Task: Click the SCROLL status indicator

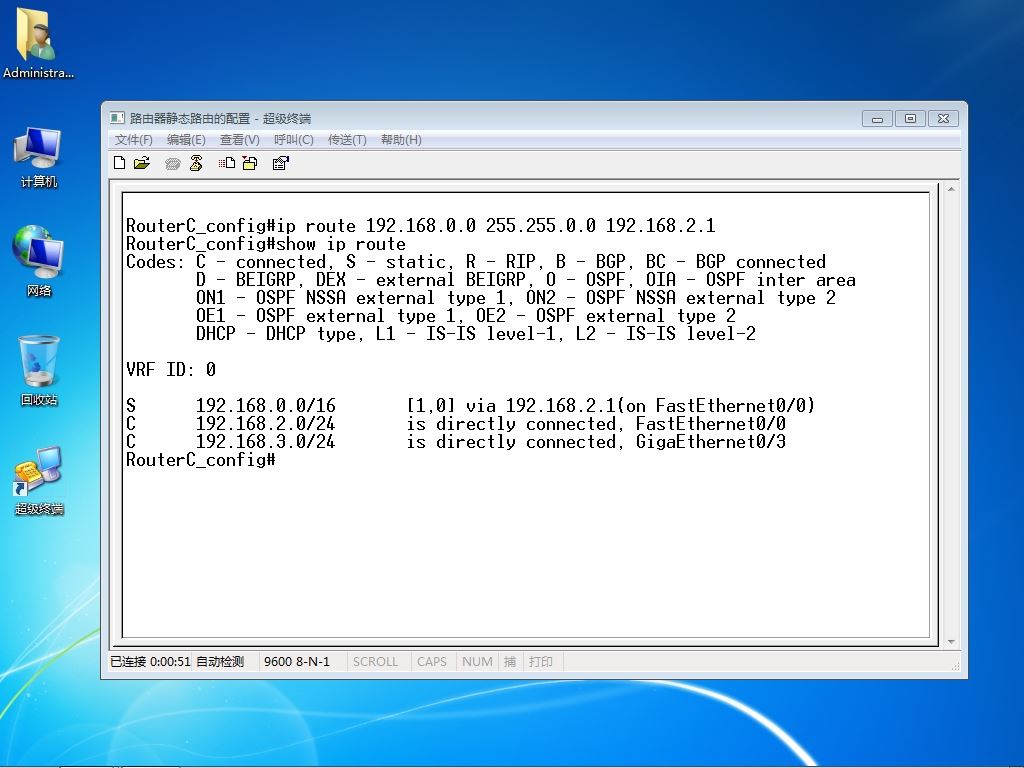Action: [x=376, y=662]
